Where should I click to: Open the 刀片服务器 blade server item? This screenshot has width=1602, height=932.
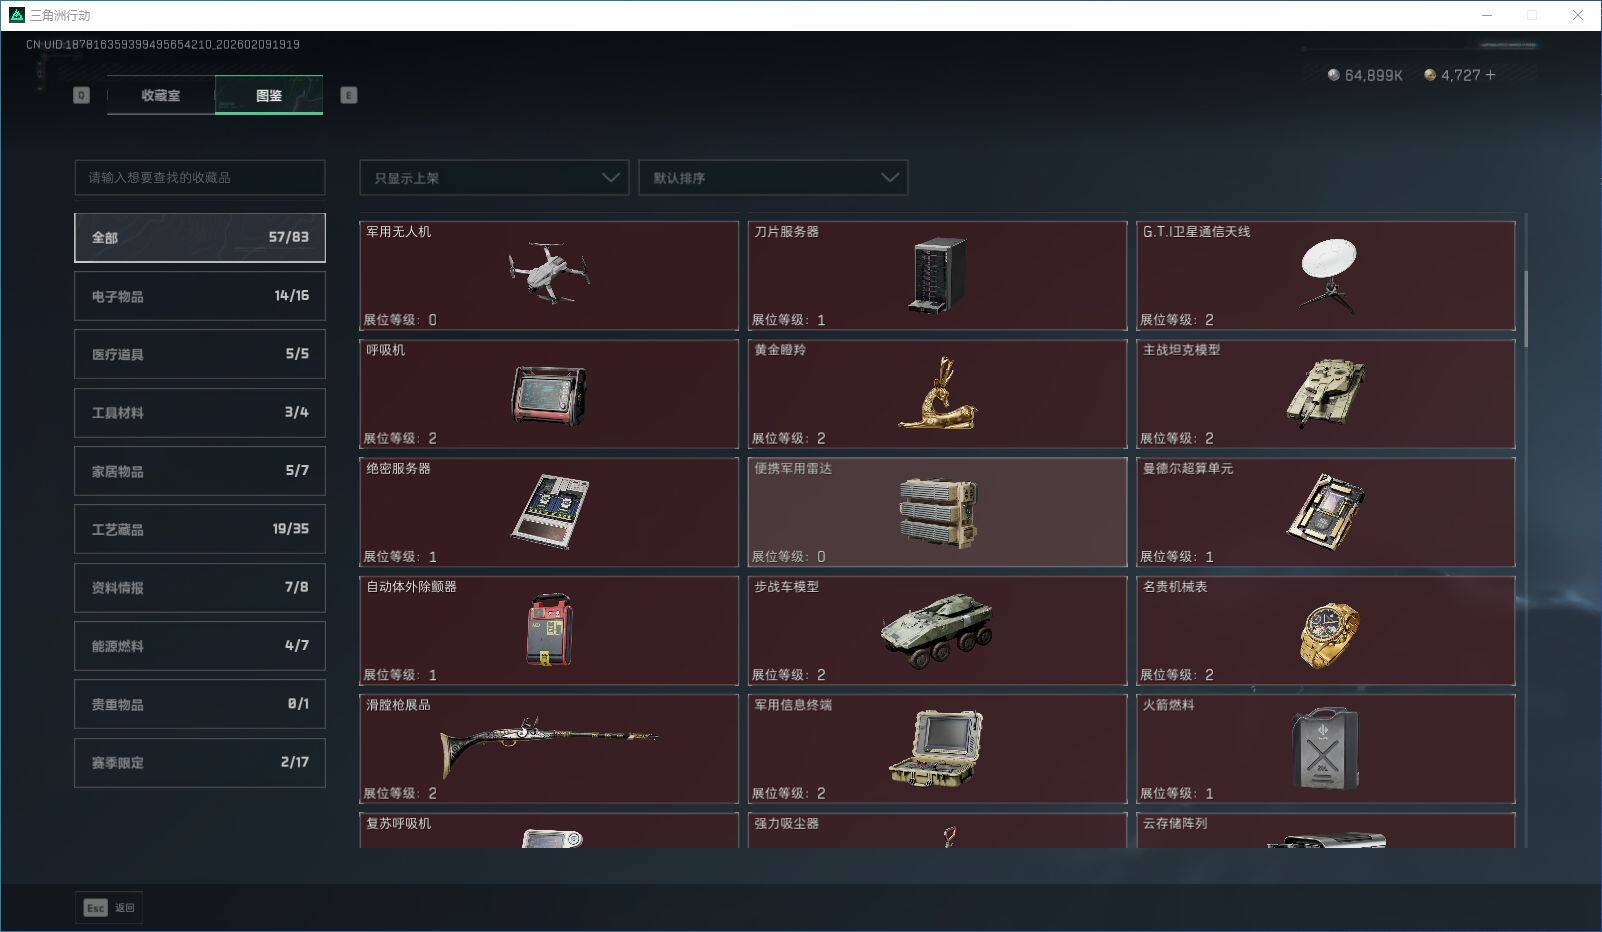tap(936, 276)
